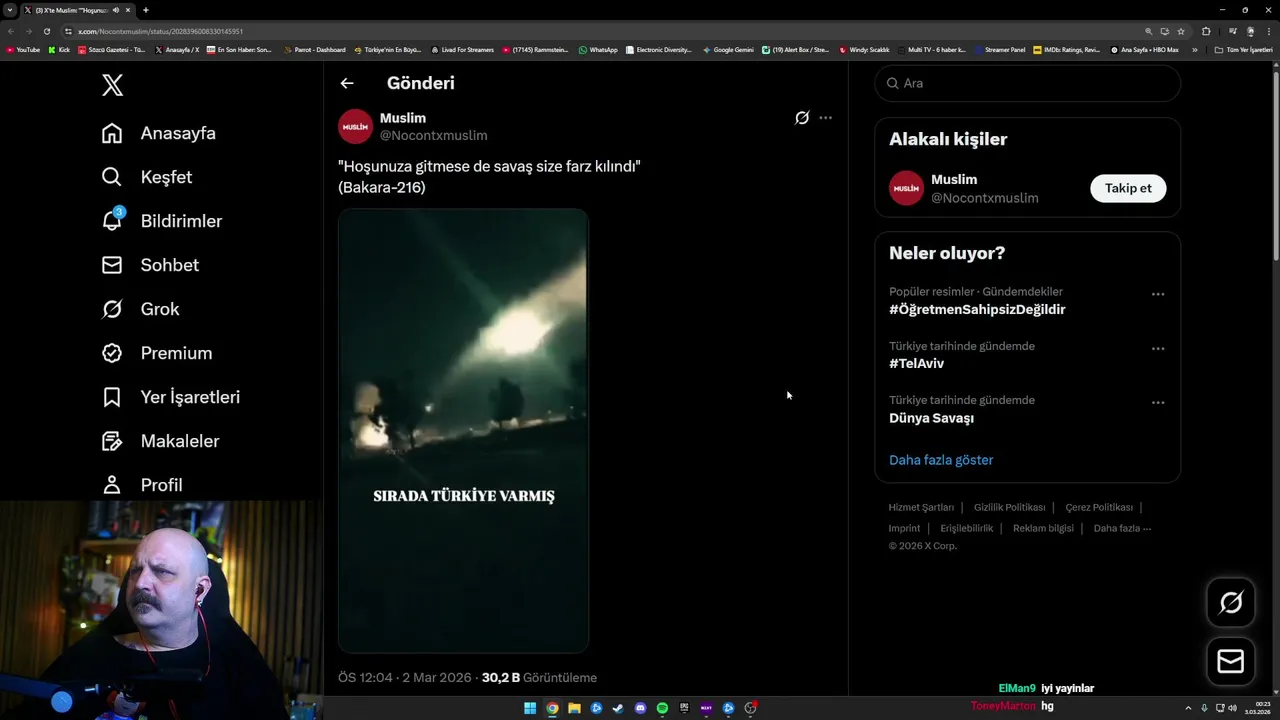The height and width of the screenshot is (720, 1280).
Task: Bookmark this page with the star icon
Action: [x=1181, y=31]
